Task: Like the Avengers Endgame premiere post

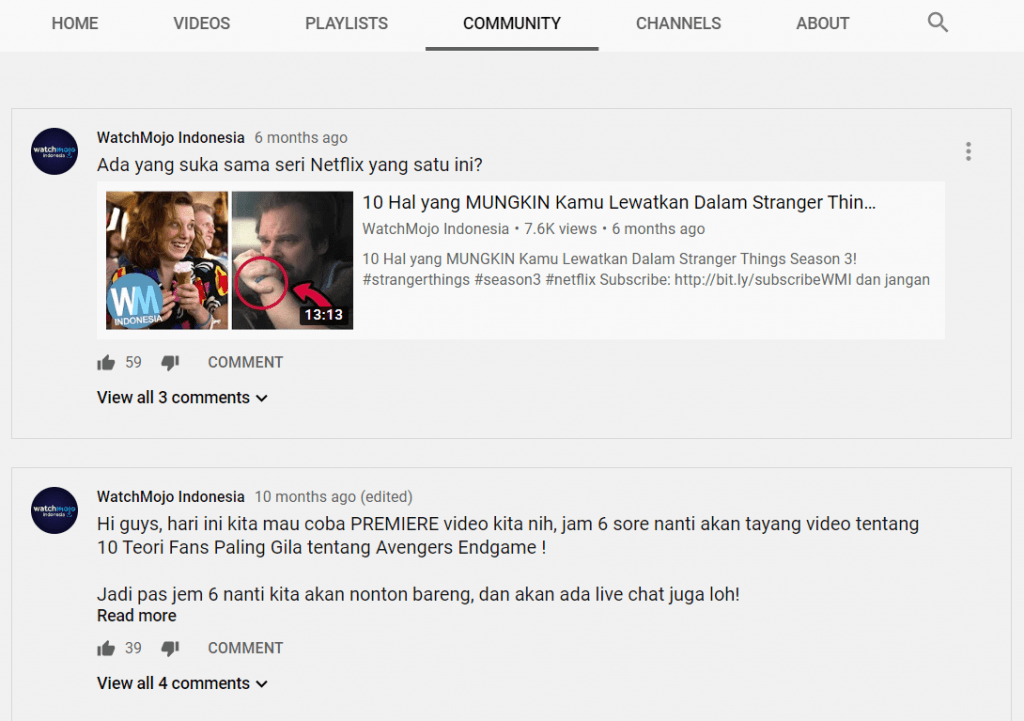Action: pos(106,648)
